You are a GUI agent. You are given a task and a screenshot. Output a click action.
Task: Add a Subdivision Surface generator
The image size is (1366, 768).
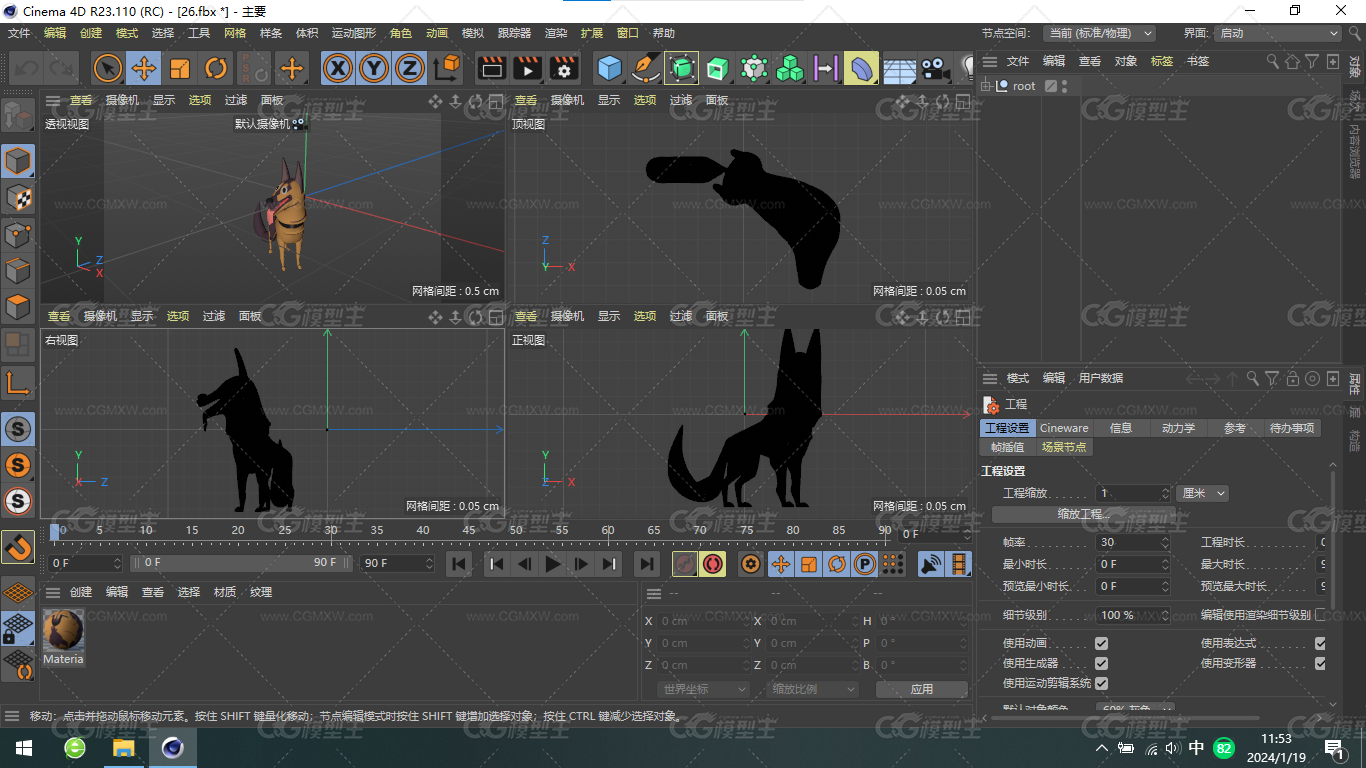pos(682,68)
